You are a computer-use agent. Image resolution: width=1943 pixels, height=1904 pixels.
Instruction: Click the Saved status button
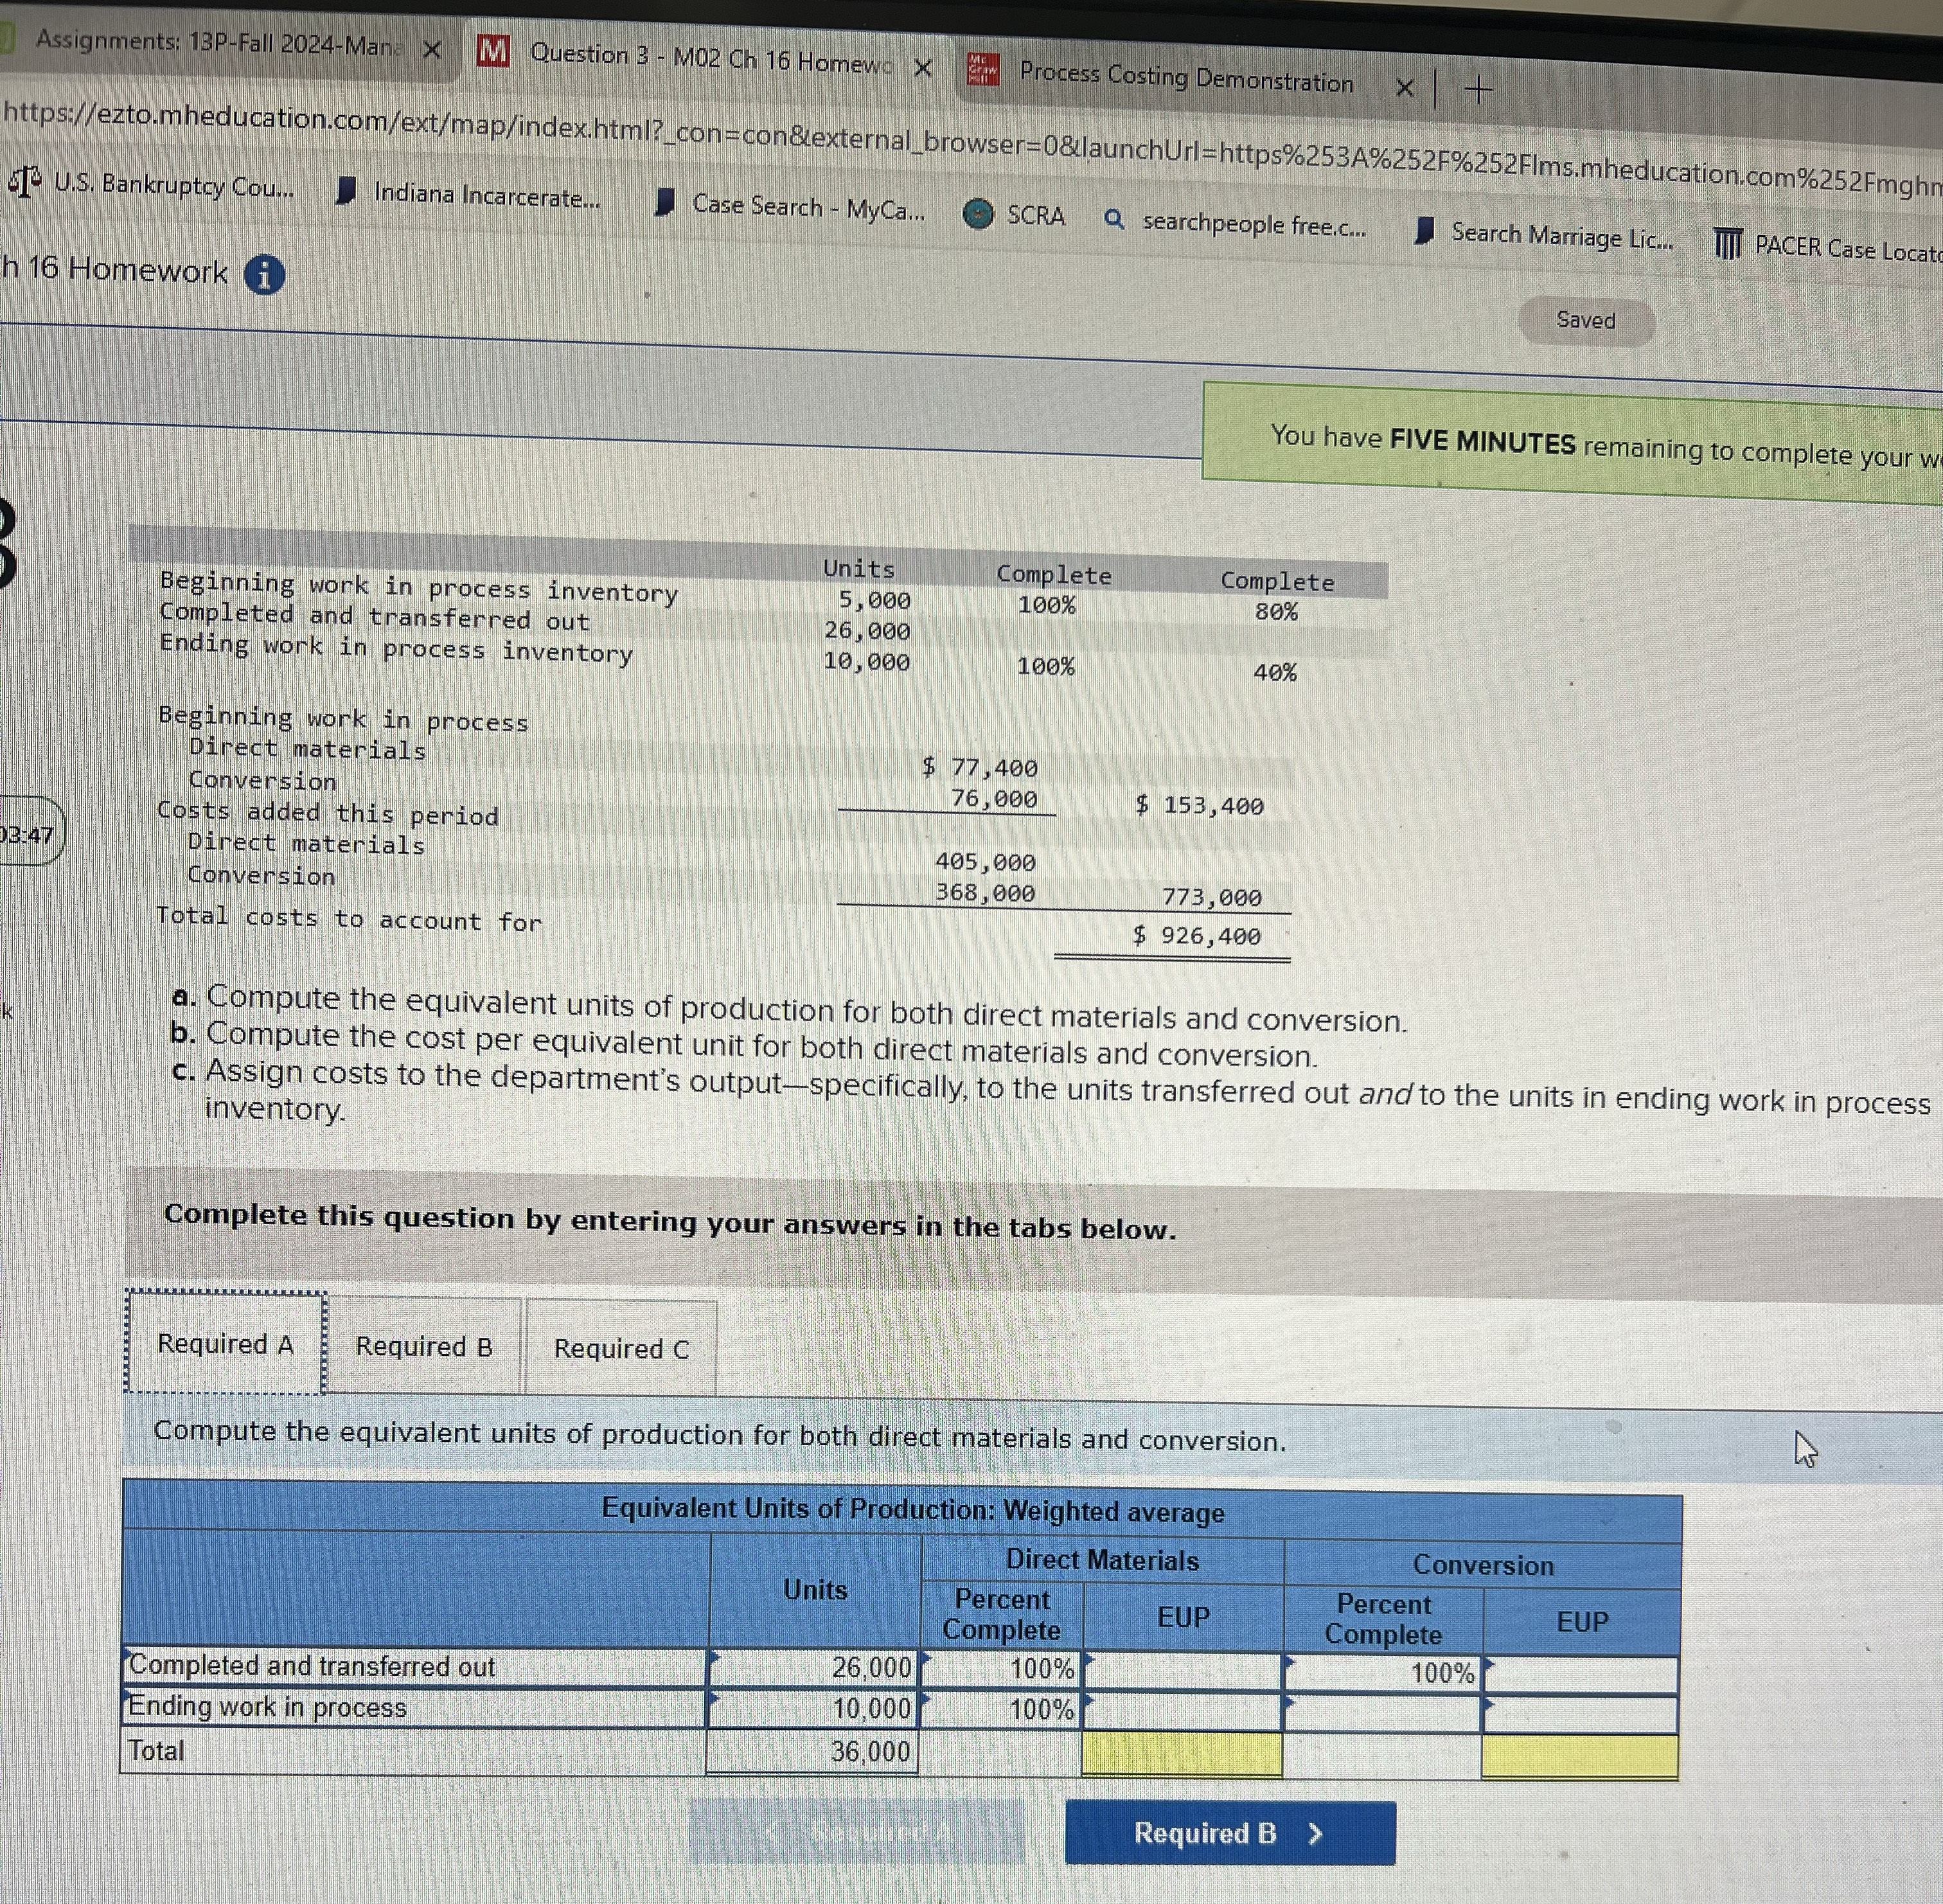tap(1585, 321)
